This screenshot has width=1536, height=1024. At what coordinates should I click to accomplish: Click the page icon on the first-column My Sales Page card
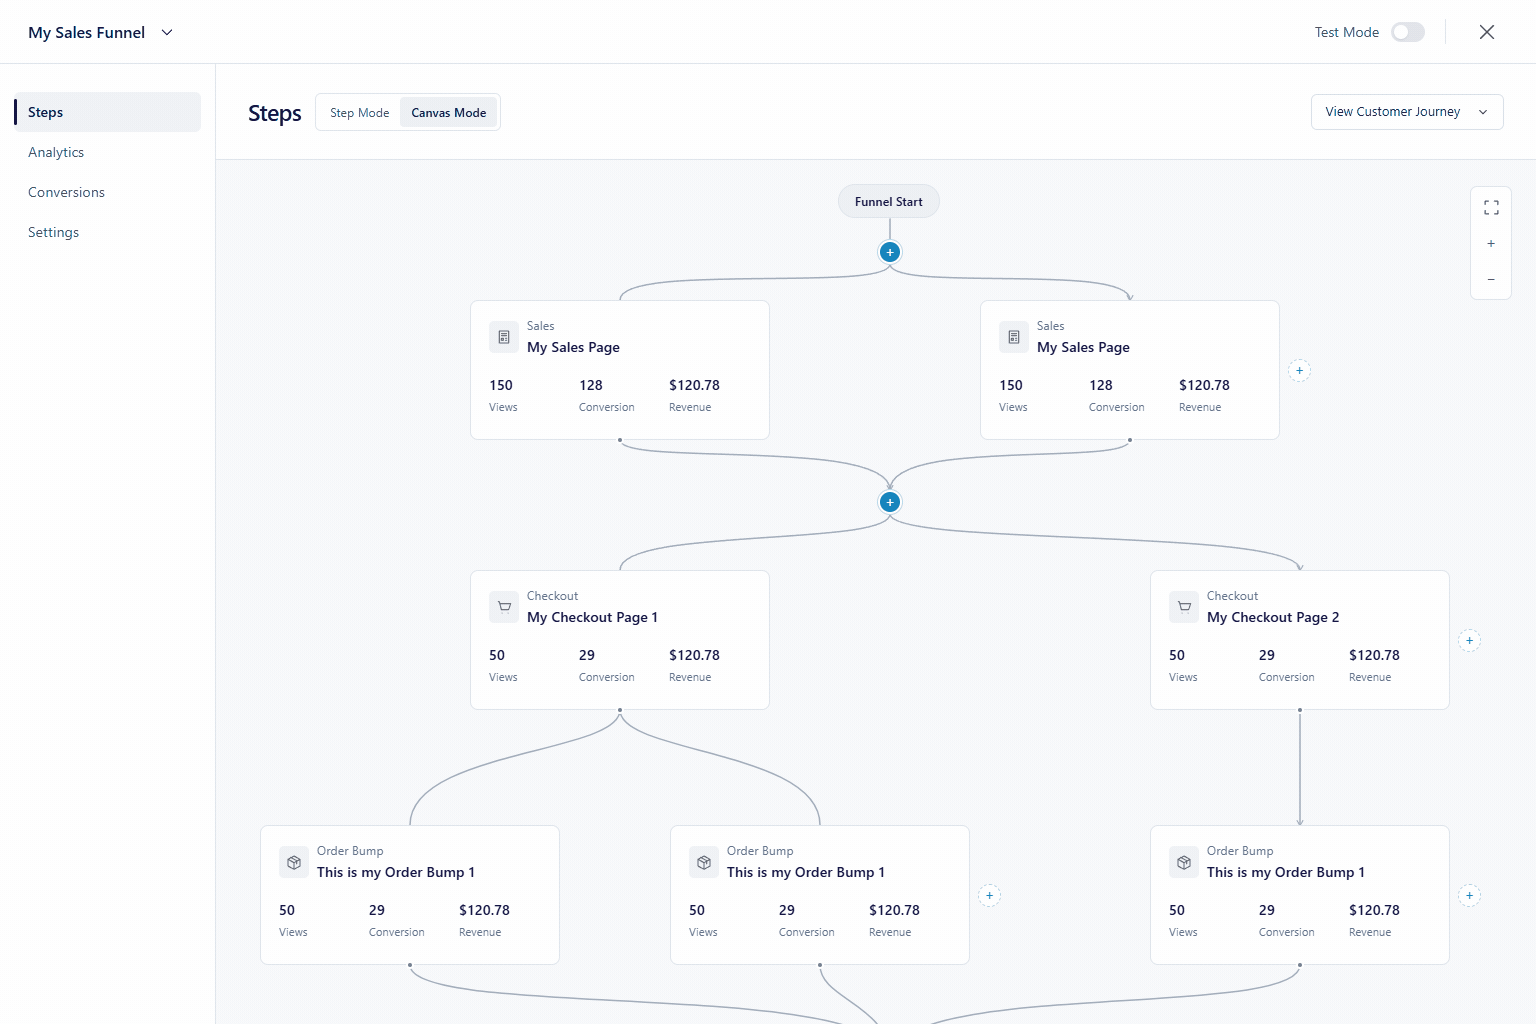tap(504, 337)
